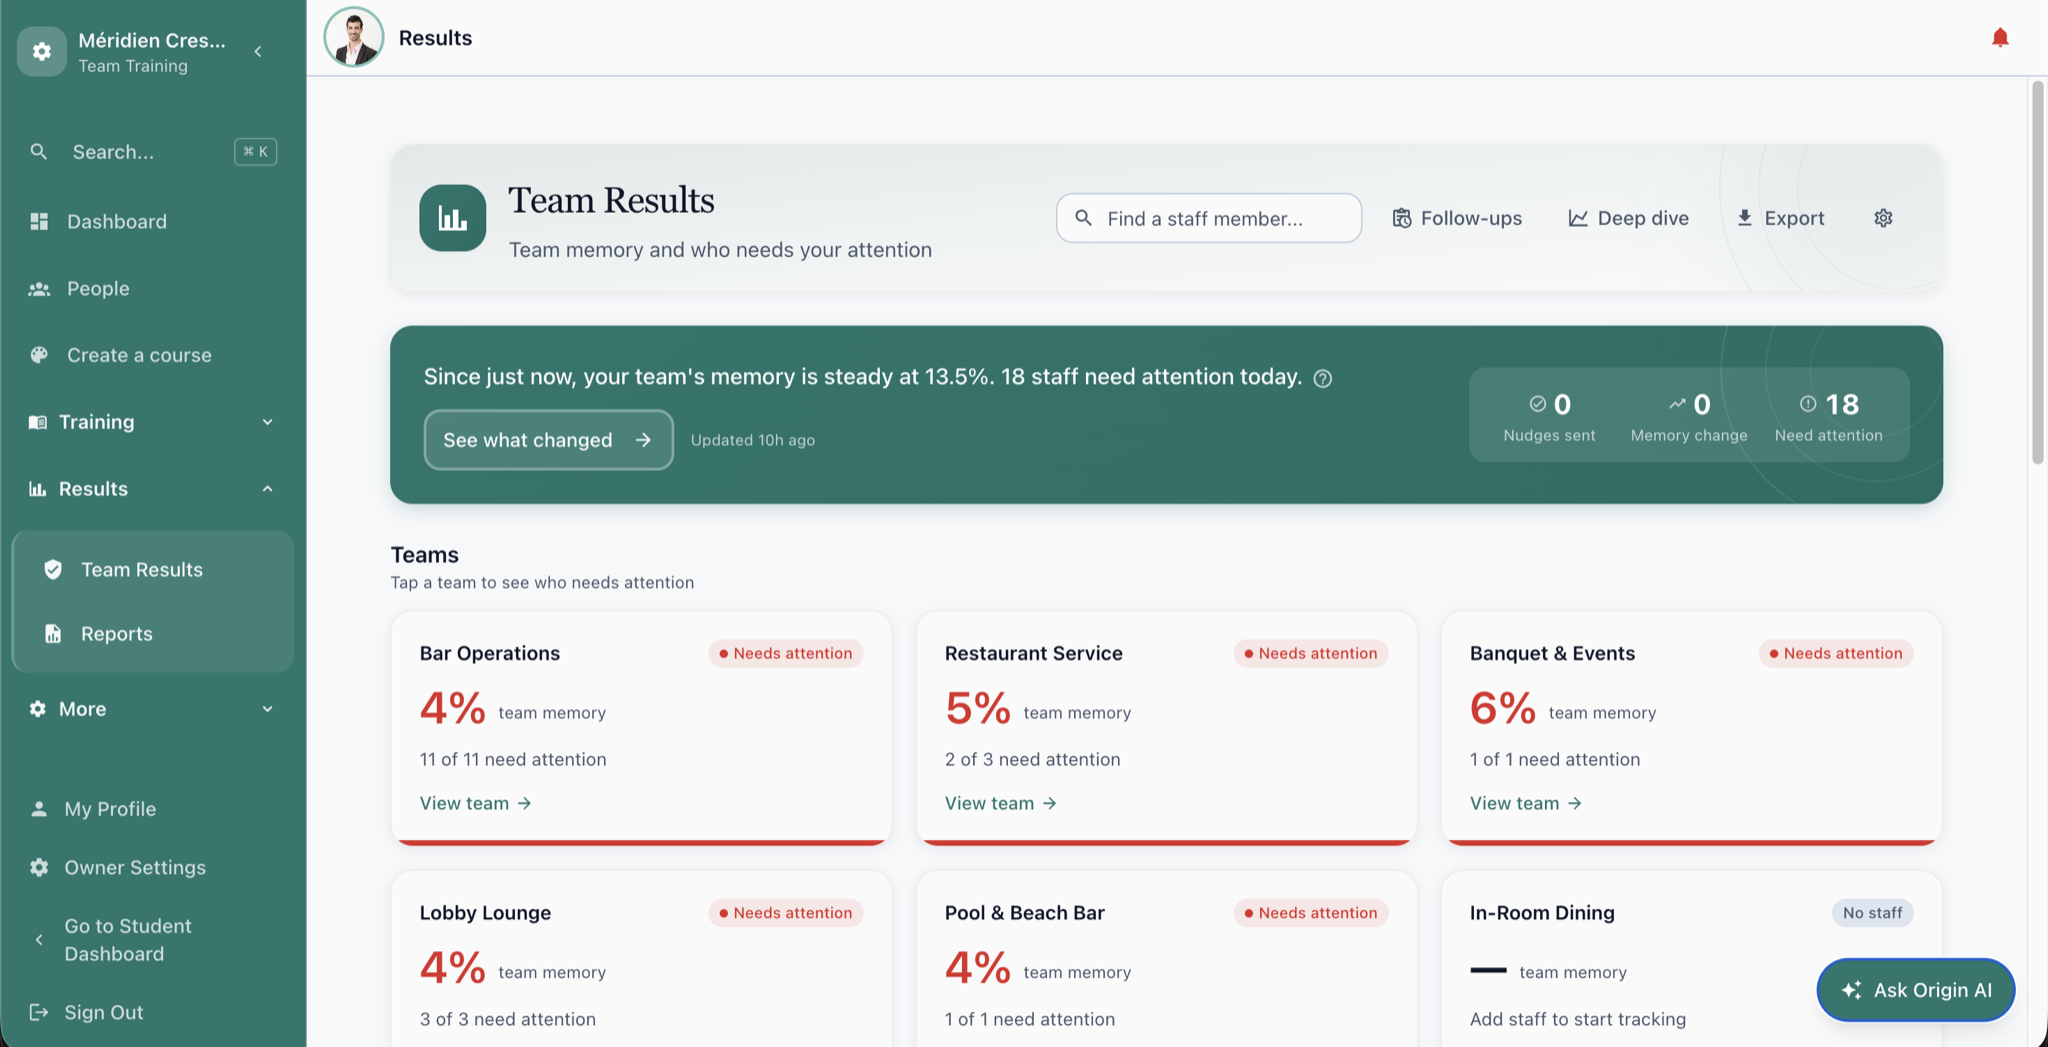Click the Memory change statistic
2048x1047 pixels.
coord(1689,416)
